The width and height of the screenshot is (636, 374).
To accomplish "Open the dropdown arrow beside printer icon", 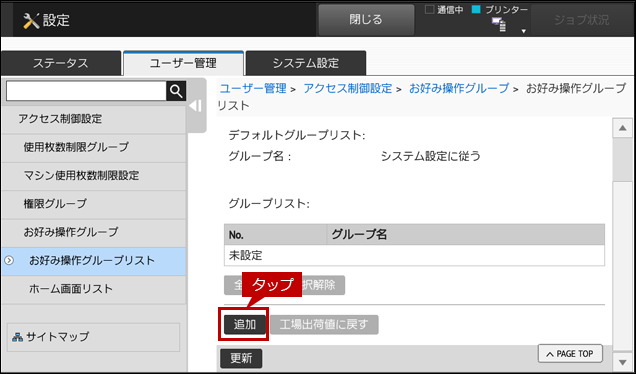I will tap(524, 31).
